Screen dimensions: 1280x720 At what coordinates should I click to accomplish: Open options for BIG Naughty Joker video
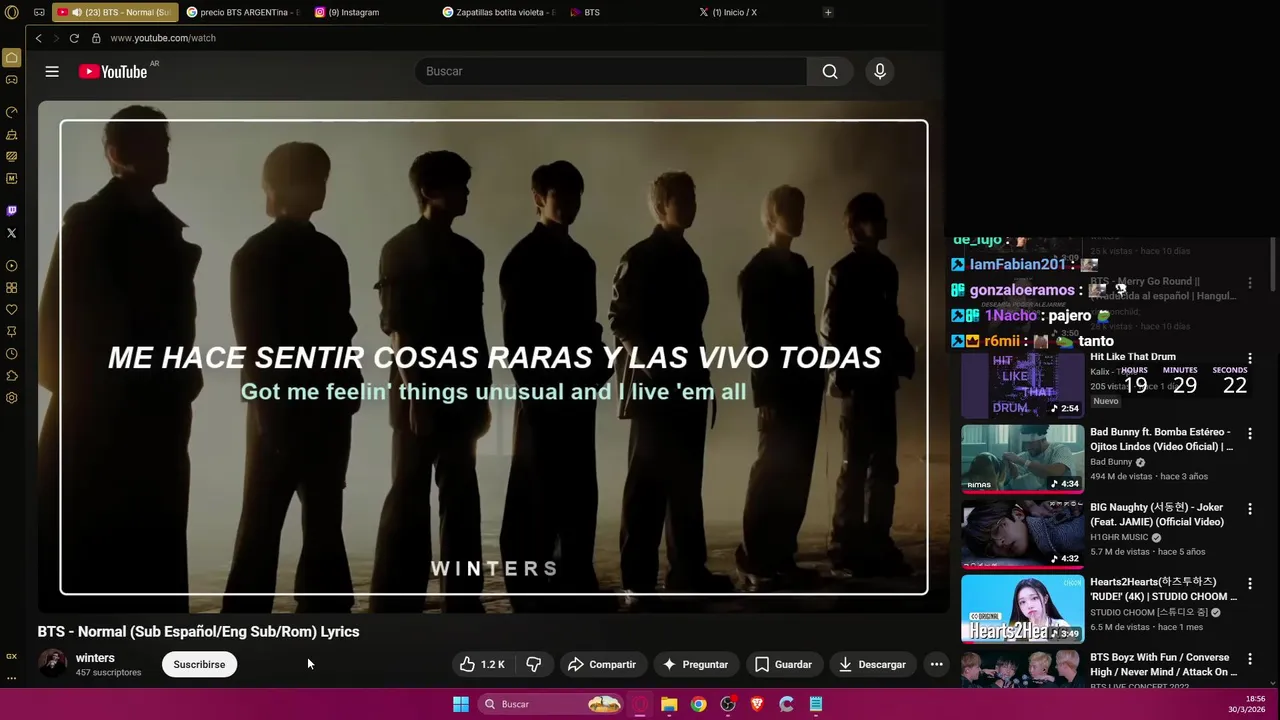click(x=1249, y=508)
